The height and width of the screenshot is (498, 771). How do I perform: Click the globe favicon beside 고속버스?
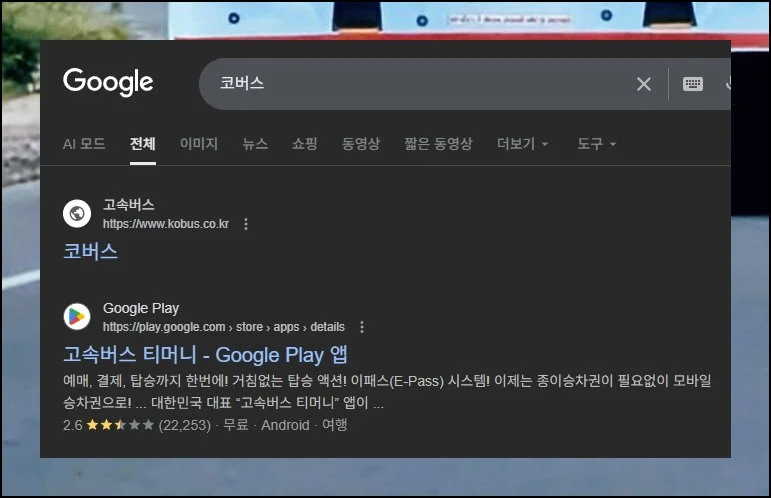(77, 213)
